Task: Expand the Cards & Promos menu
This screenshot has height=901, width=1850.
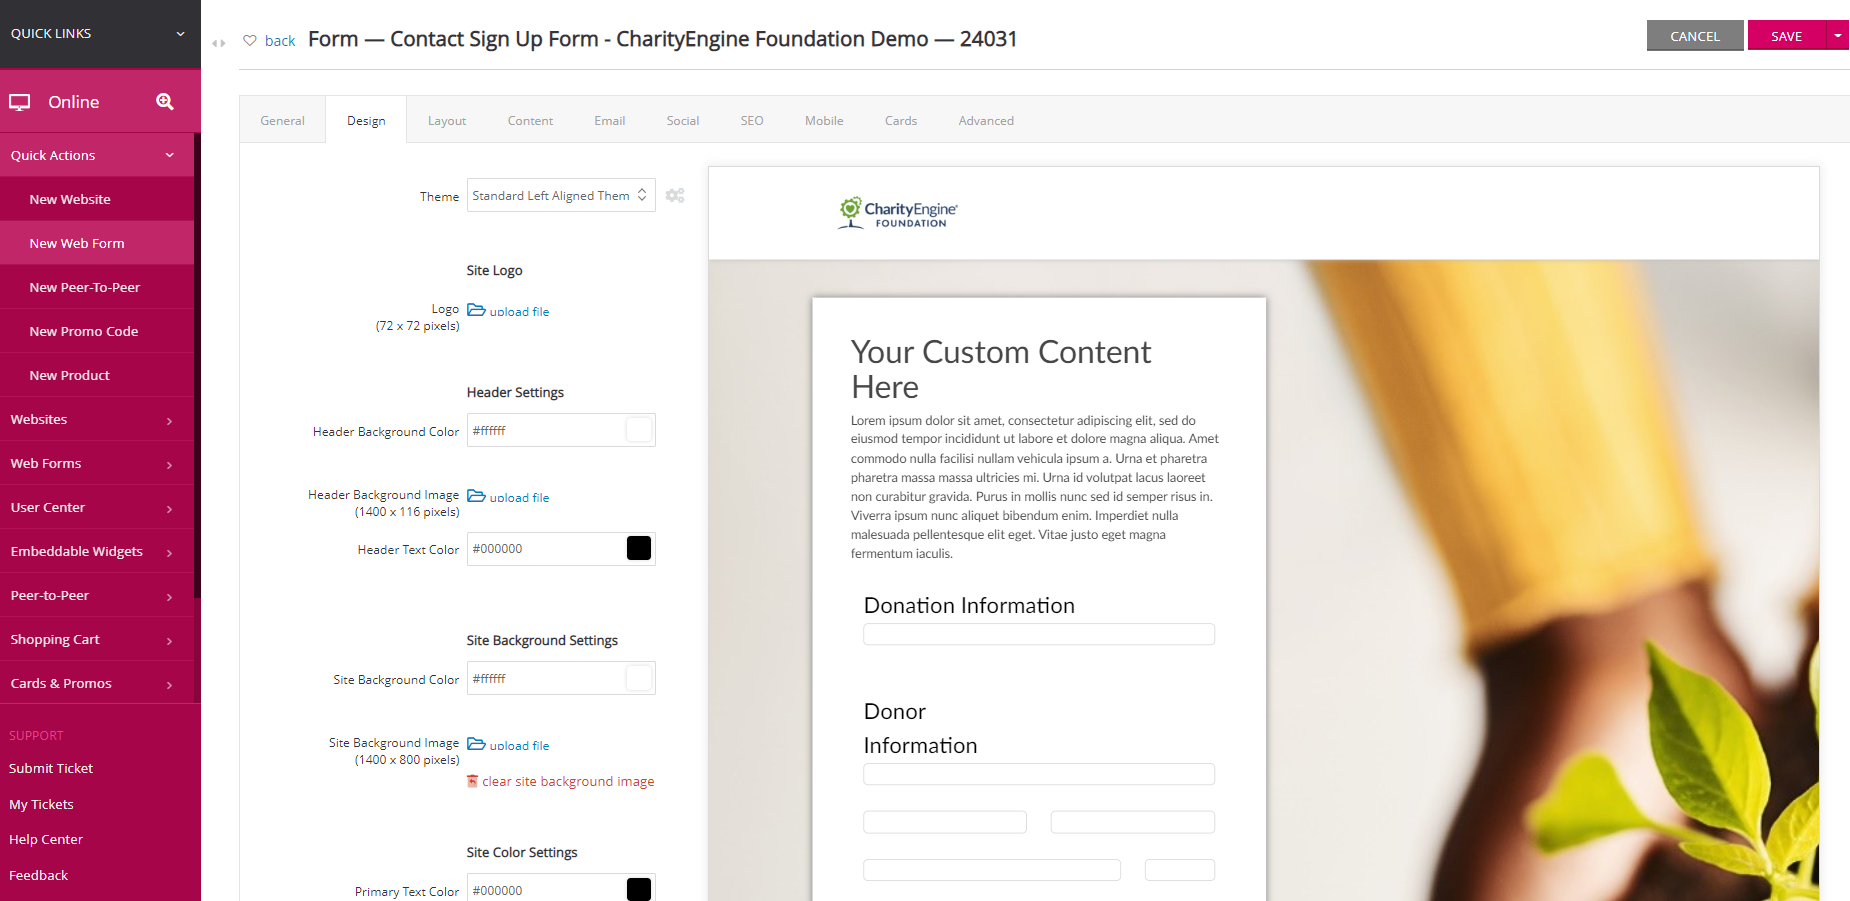Action: tap(97, 683)
